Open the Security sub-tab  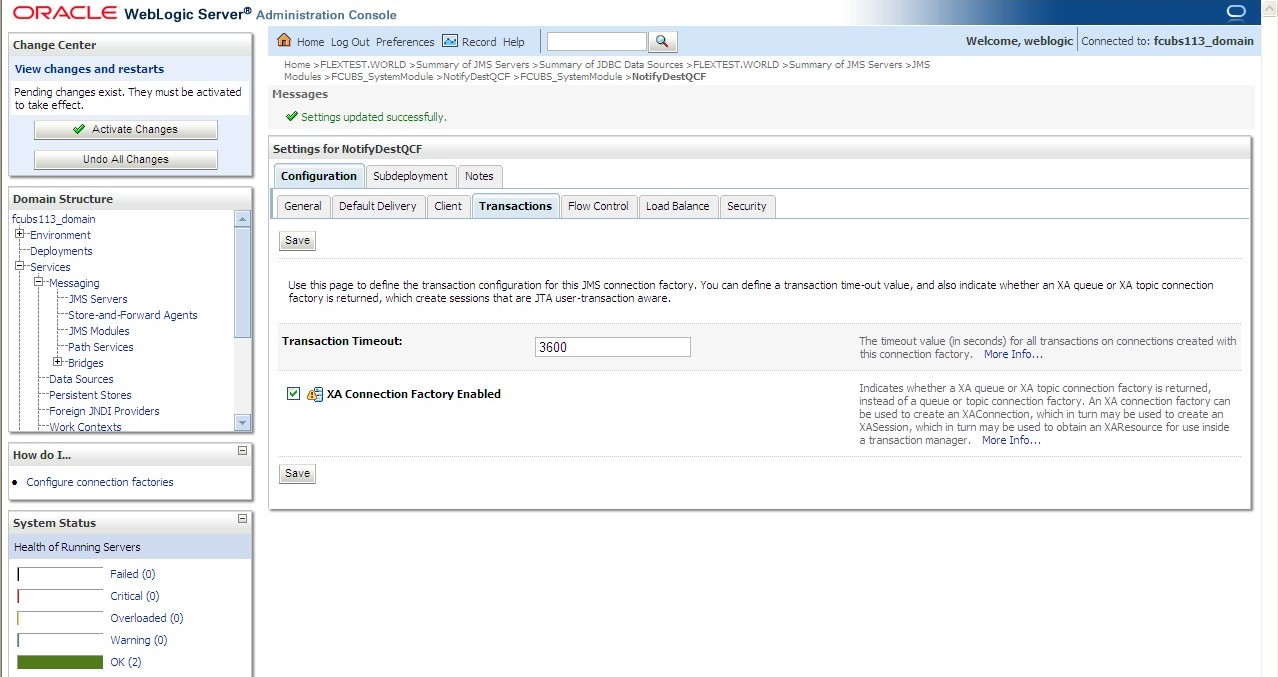click(x=747, y=206)
